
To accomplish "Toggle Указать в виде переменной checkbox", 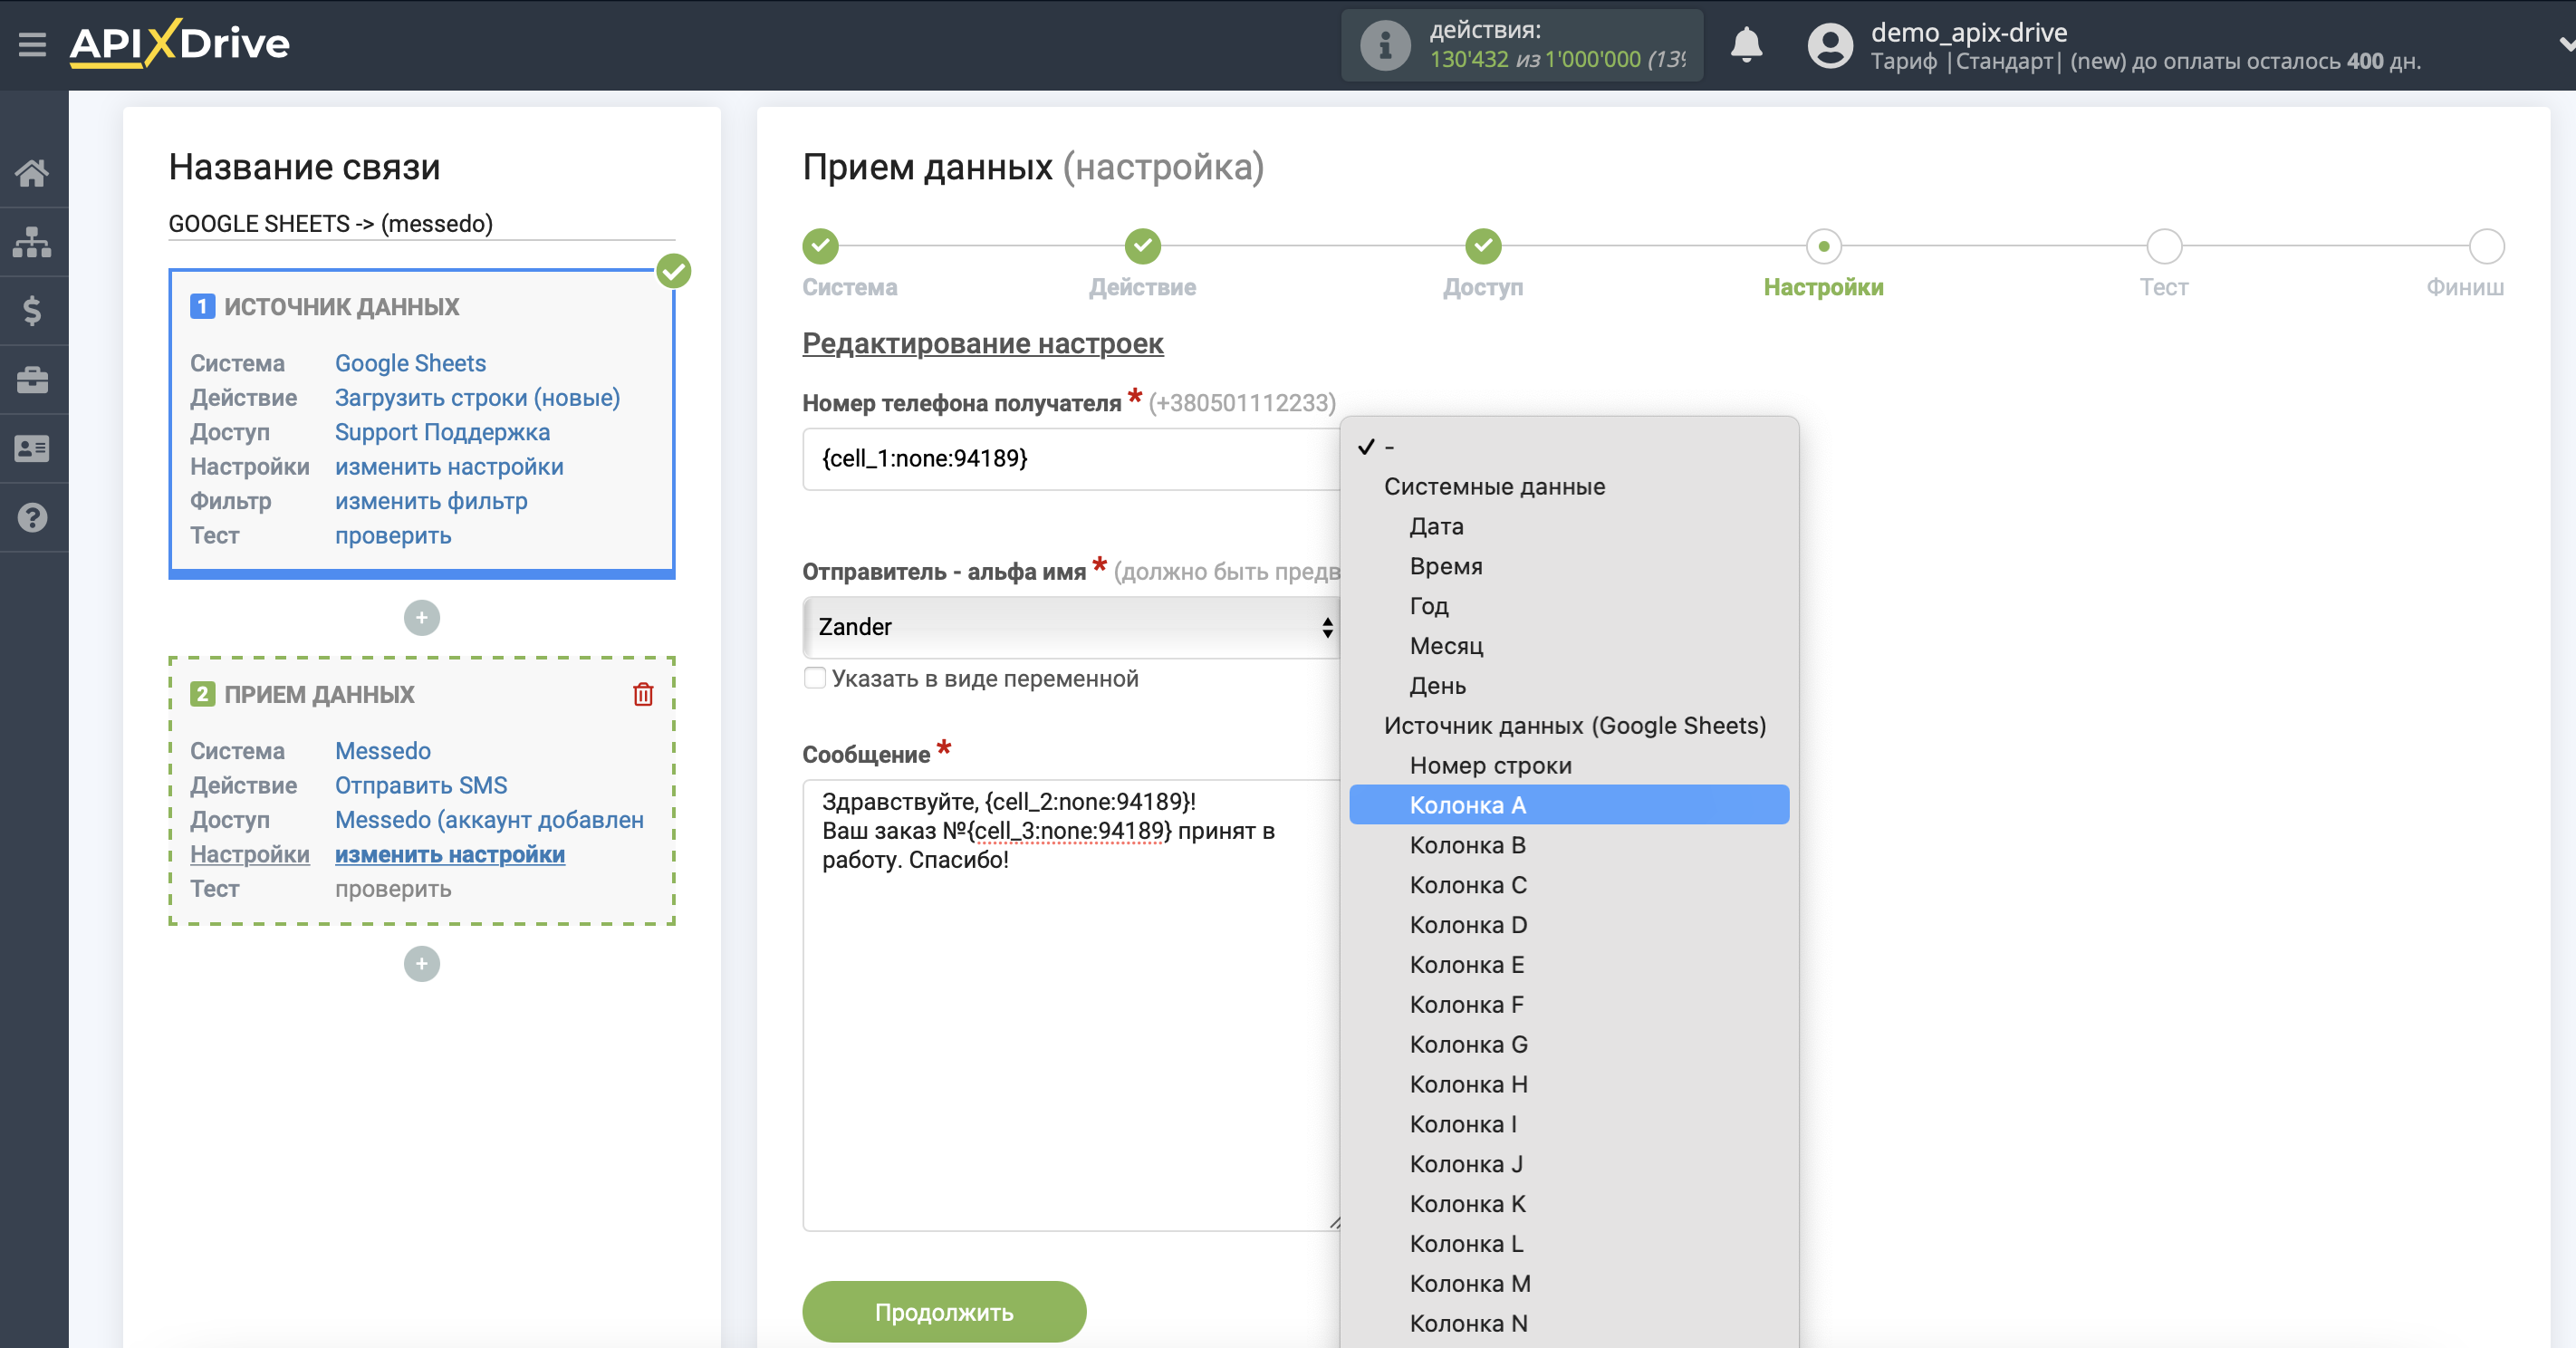I will (x=815, y=678).
